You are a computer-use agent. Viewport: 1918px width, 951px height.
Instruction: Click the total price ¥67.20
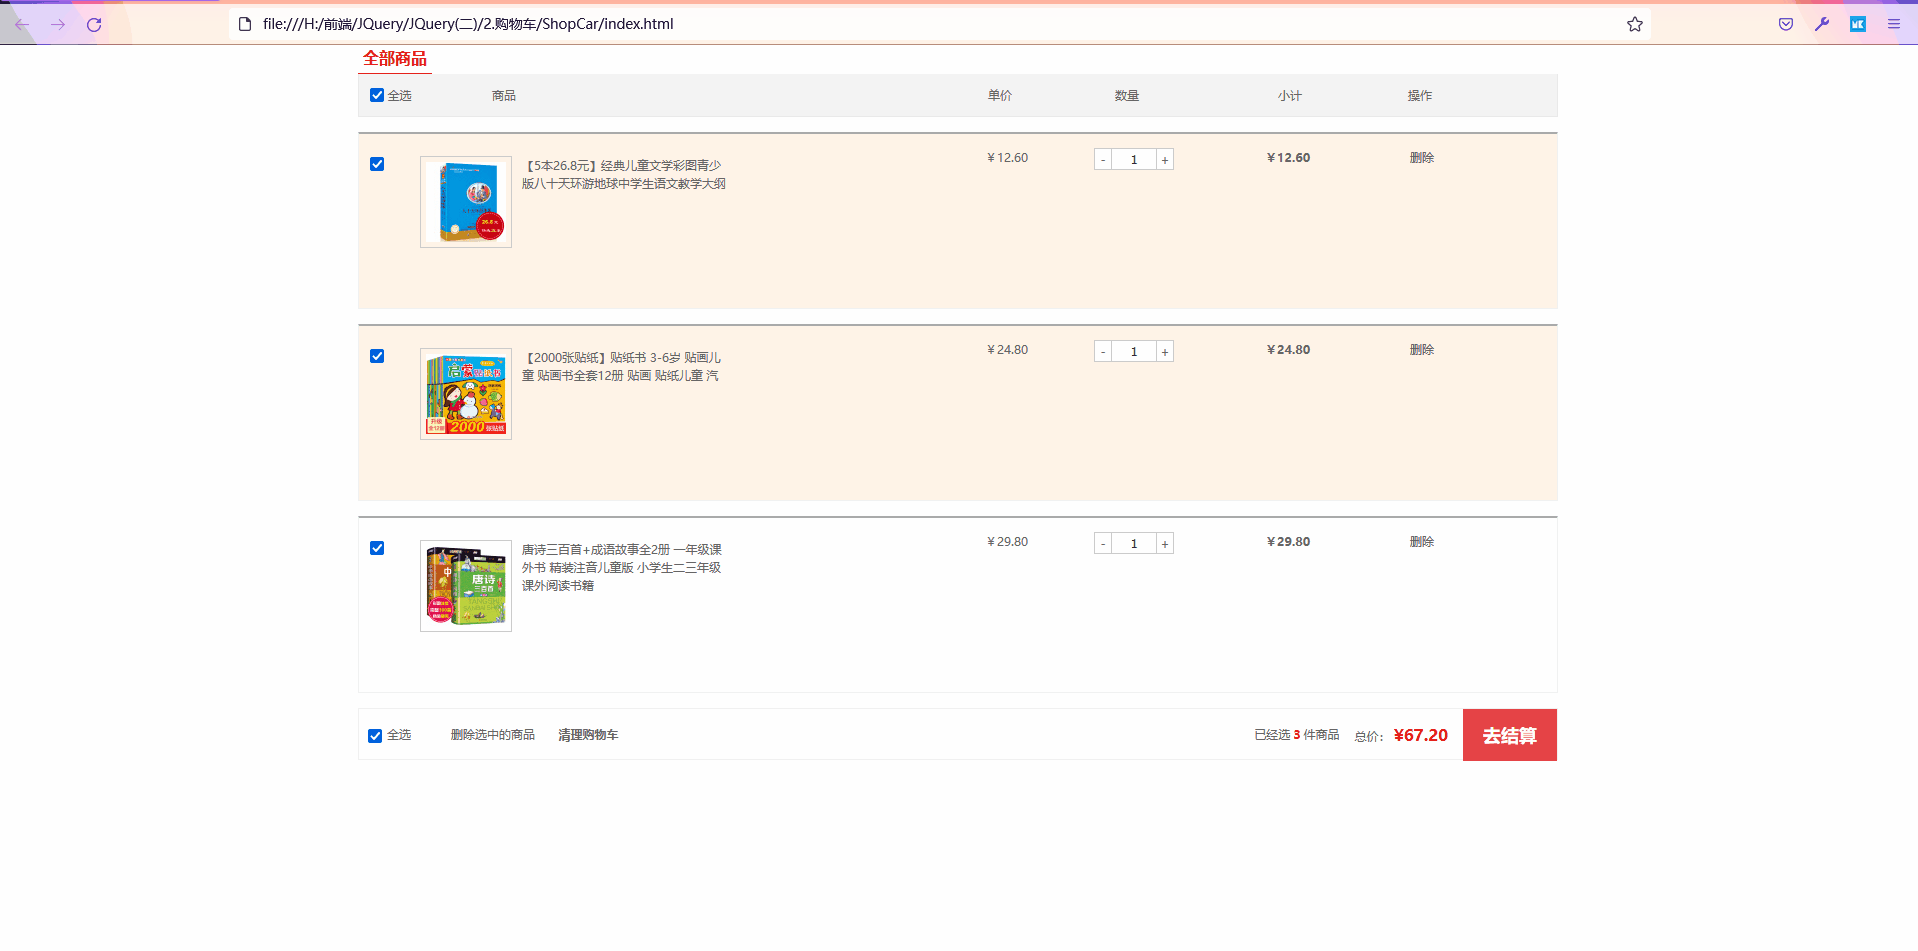[x=1421, y=735]
